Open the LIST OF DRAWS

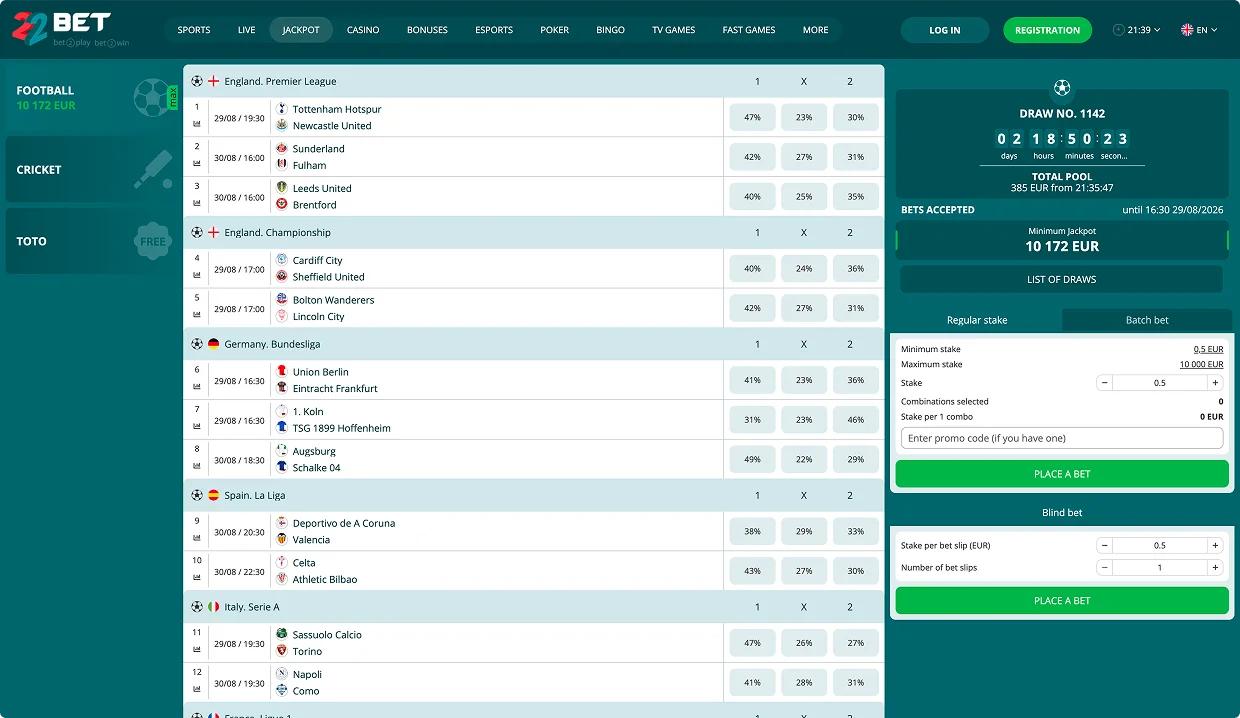[x=1061, y=279]
